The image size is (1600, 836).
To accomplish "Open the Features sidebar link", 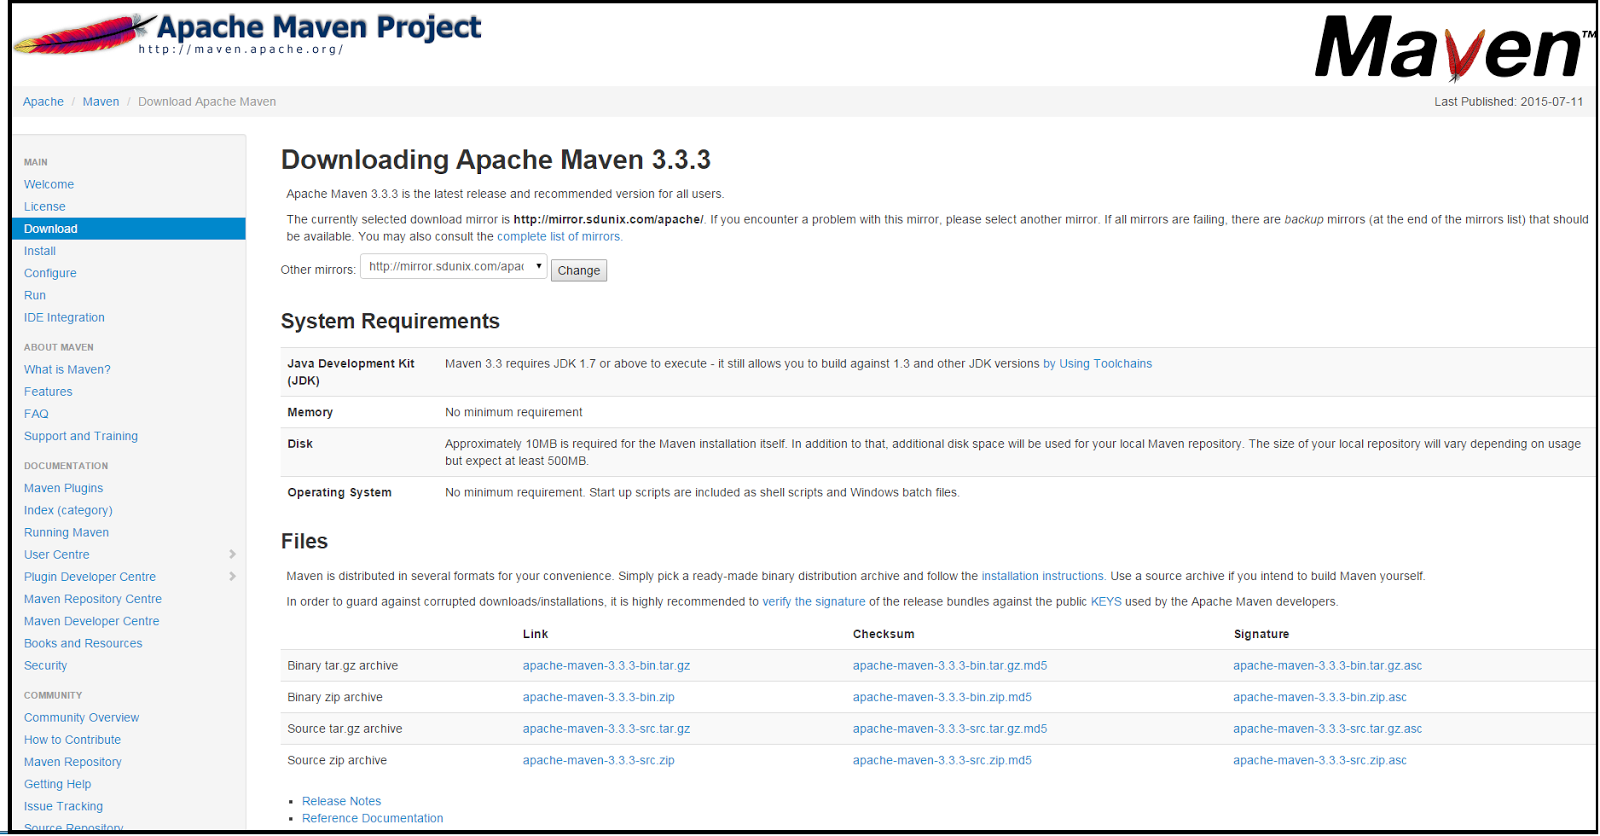I will click(48, 391).
